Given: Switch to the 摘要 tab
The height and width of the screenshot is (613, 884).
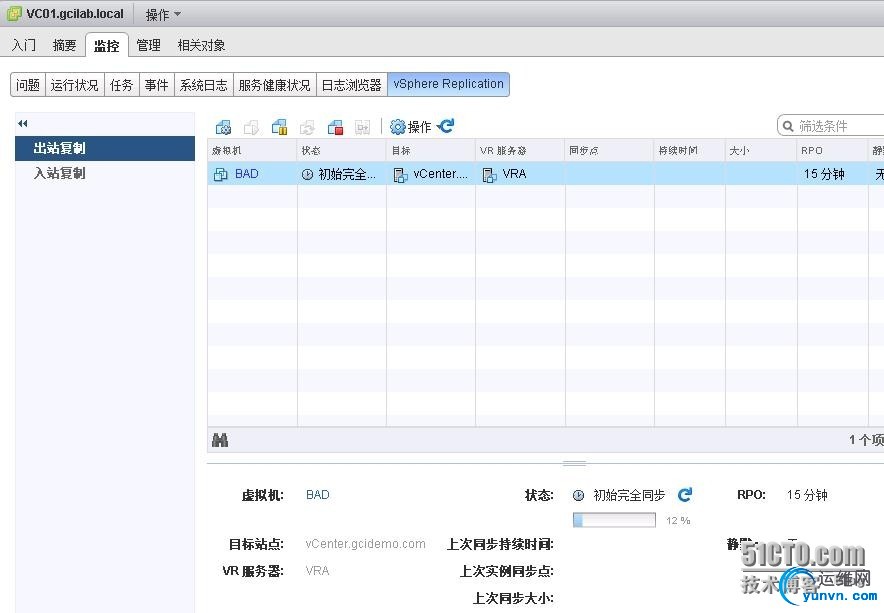Looking at the screenshot, I should [64, 45].
